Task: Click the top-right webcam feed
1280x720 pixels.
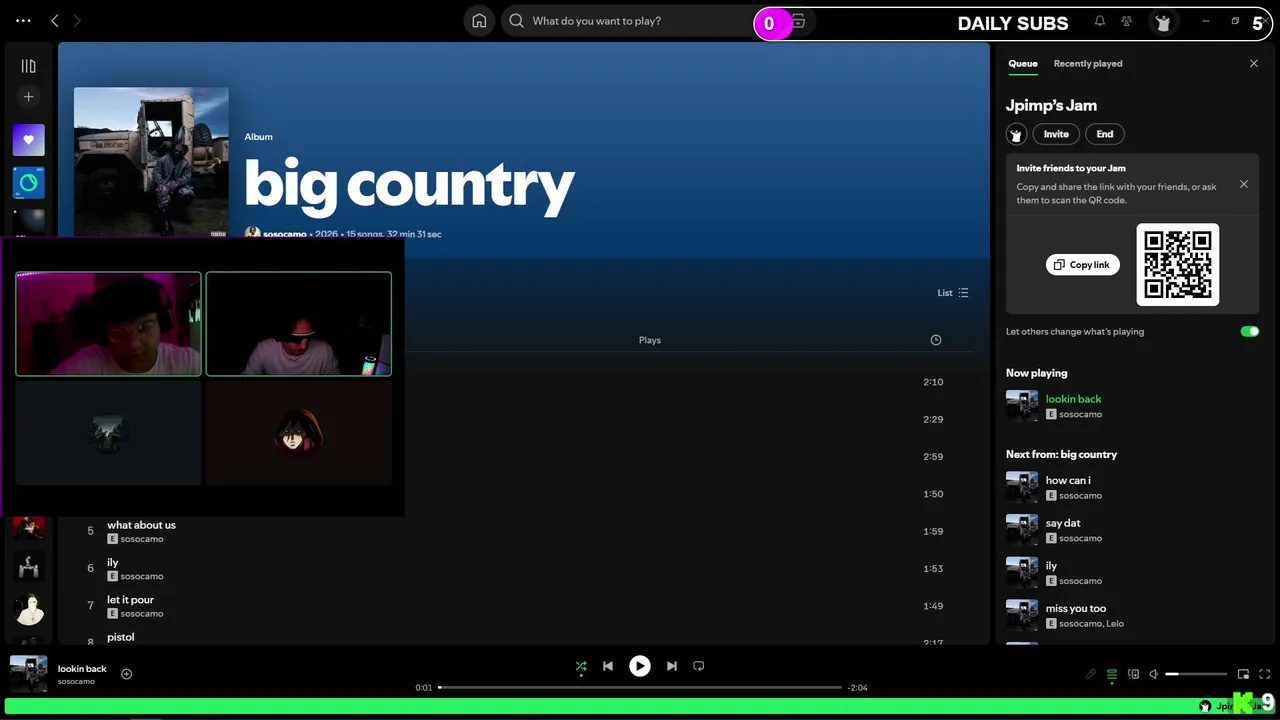Action: 299,324
